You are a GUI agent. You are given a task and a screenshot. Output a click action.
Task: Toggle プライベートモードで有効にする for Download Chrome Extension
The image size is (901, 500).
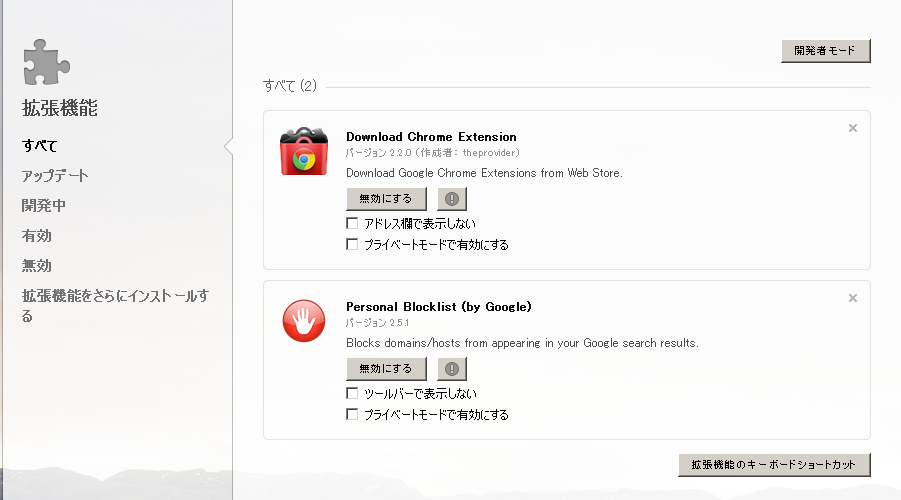352,244
